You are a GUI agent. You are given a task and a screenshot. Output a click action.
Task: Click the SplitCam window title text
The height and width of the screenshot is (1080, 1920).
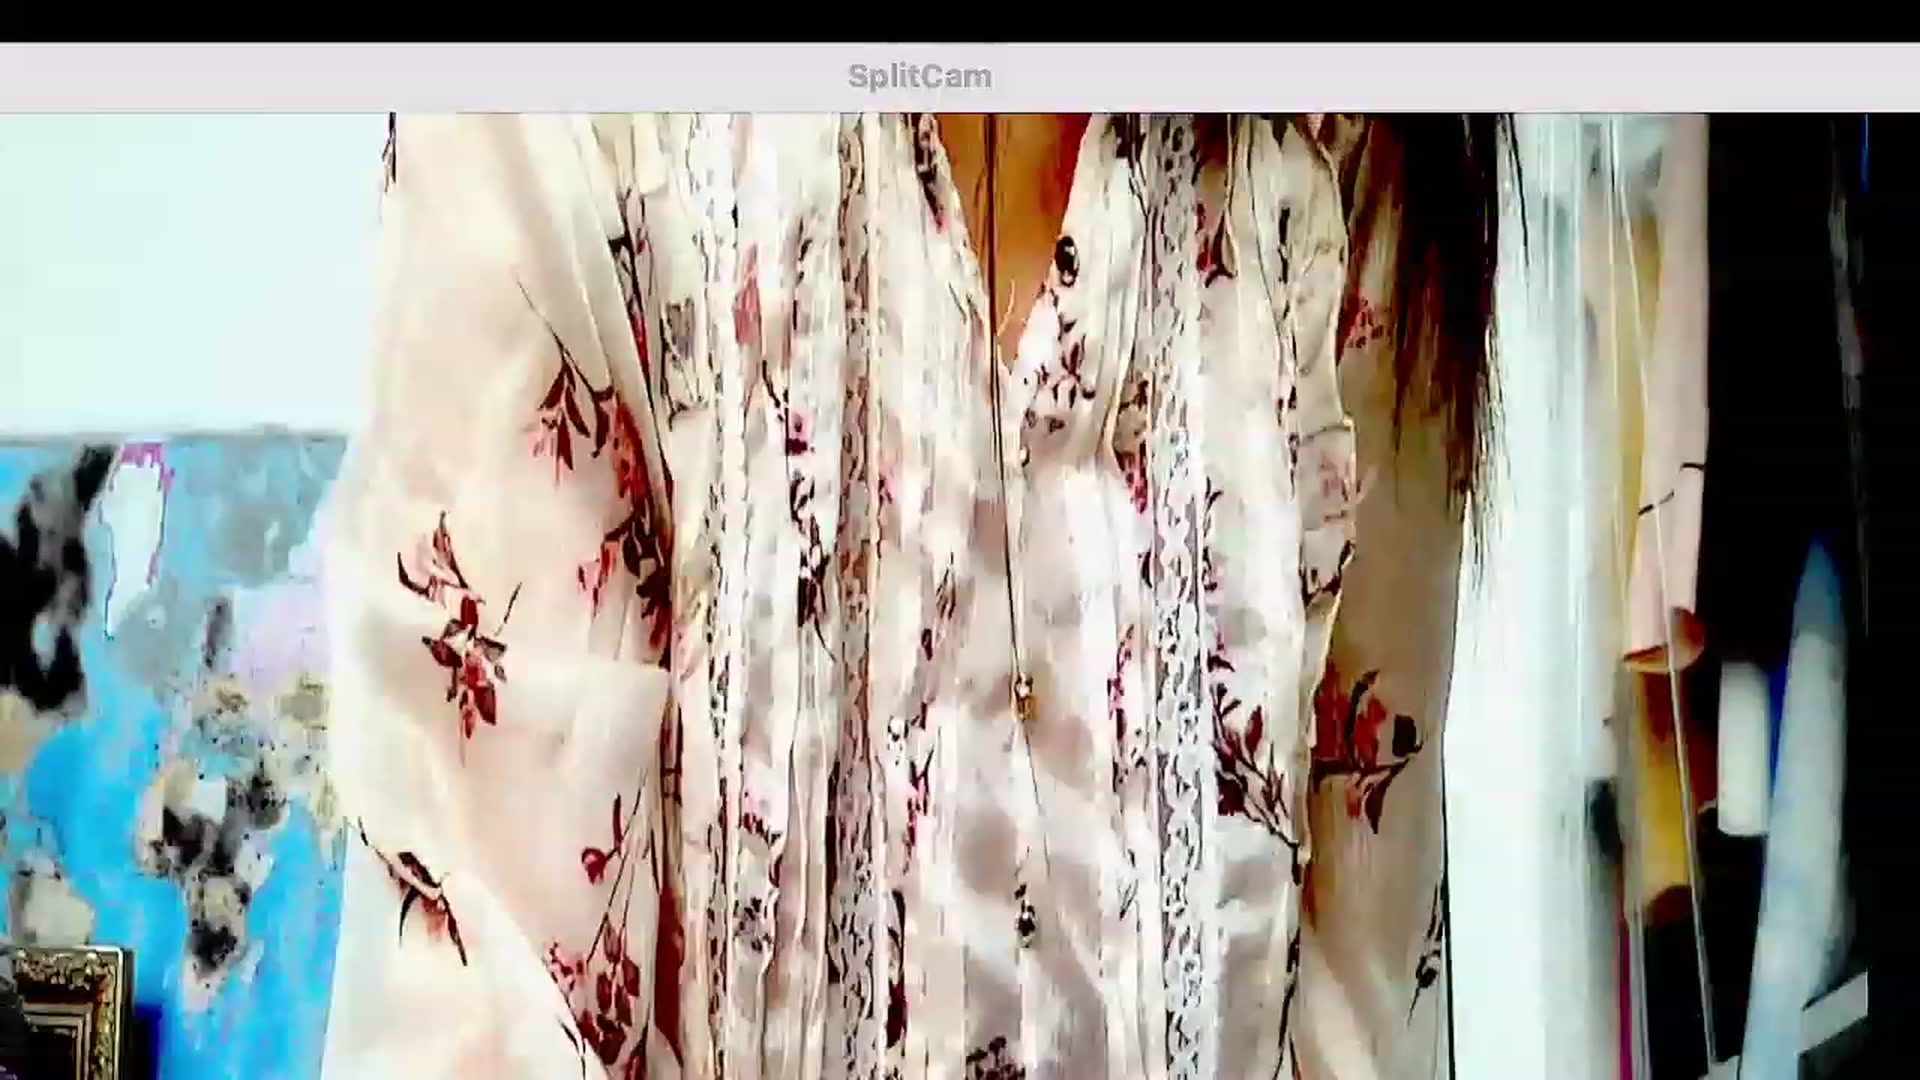tap(920, 77)
